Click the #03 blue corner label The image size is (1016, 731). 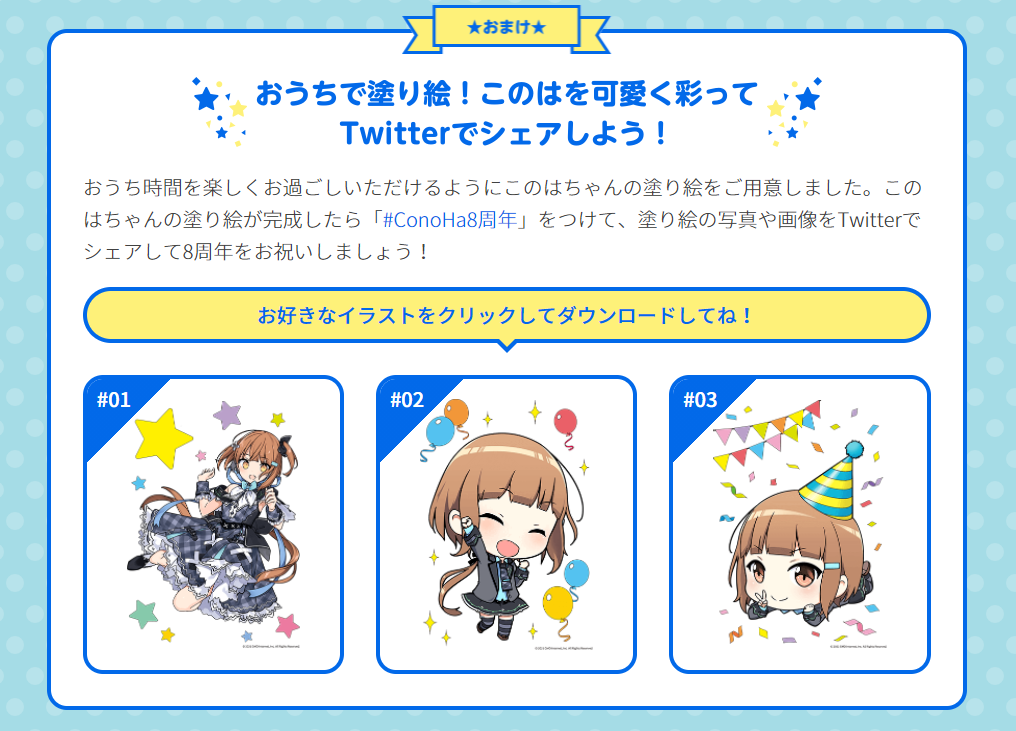coord(700,400)
